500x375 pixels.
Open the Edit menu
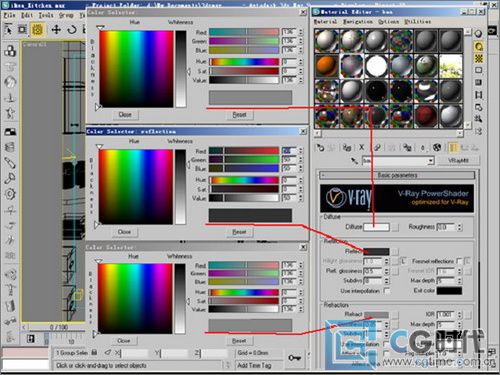27,15
